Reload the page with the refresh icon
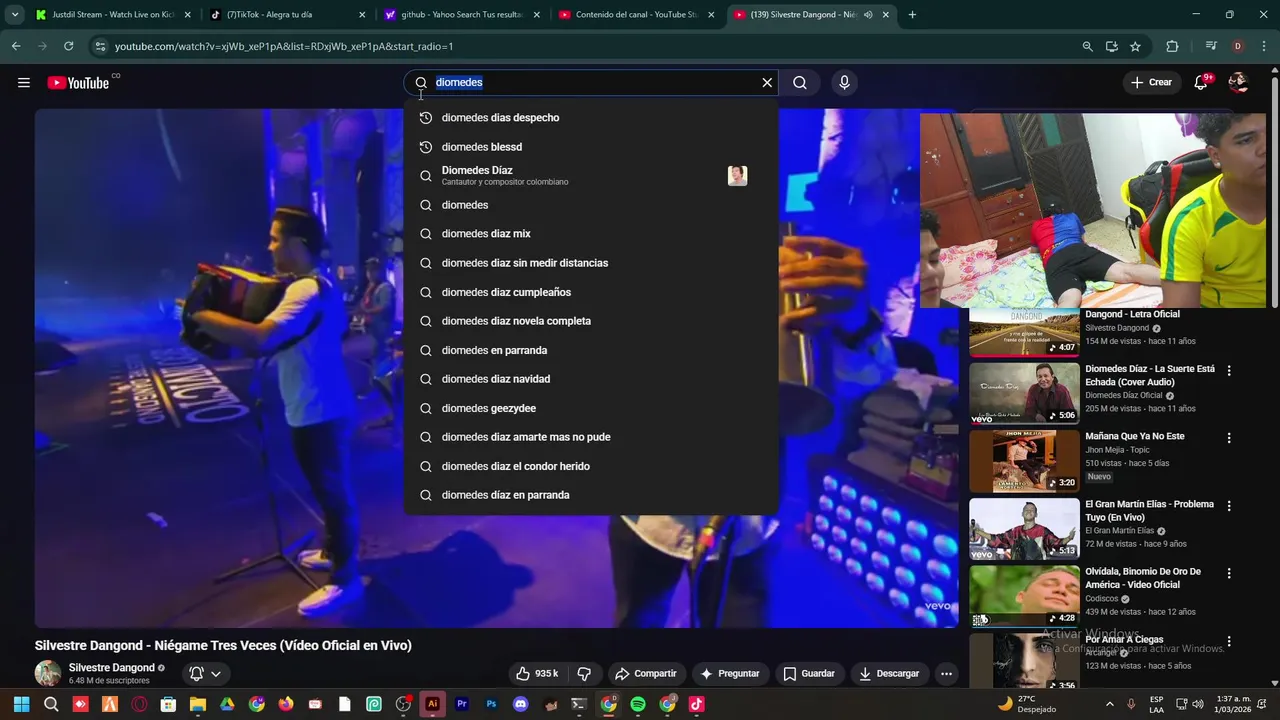The width and height of the screenshot is (1280, 720). tap(68, 46)
